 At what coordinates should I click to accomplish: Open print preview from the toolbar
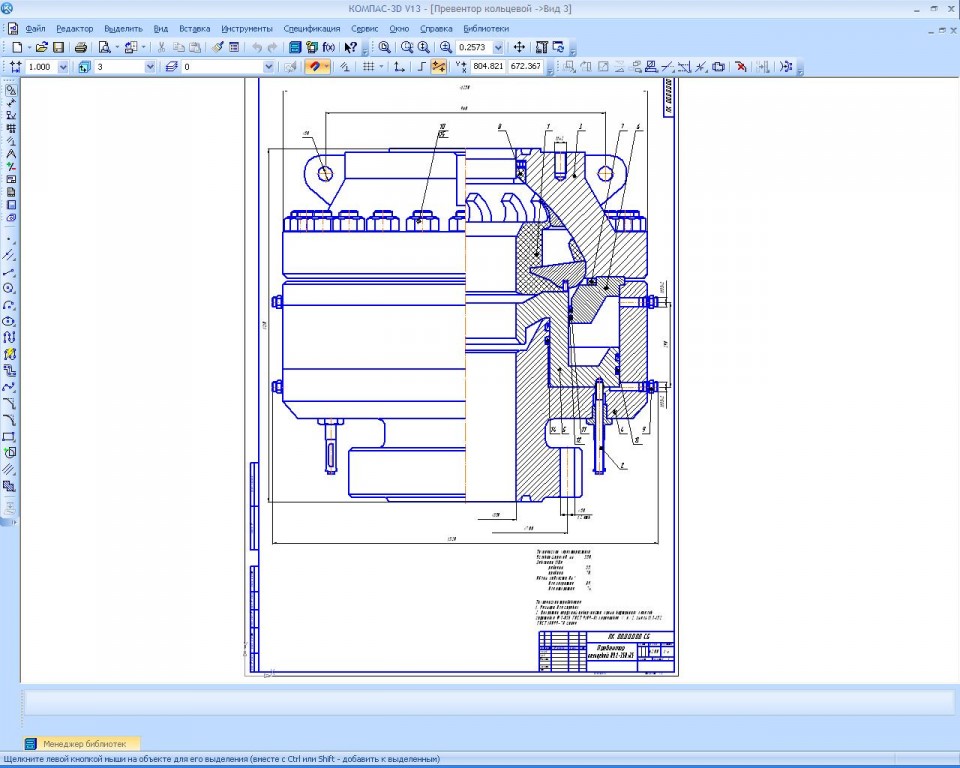tap(104, 47)
